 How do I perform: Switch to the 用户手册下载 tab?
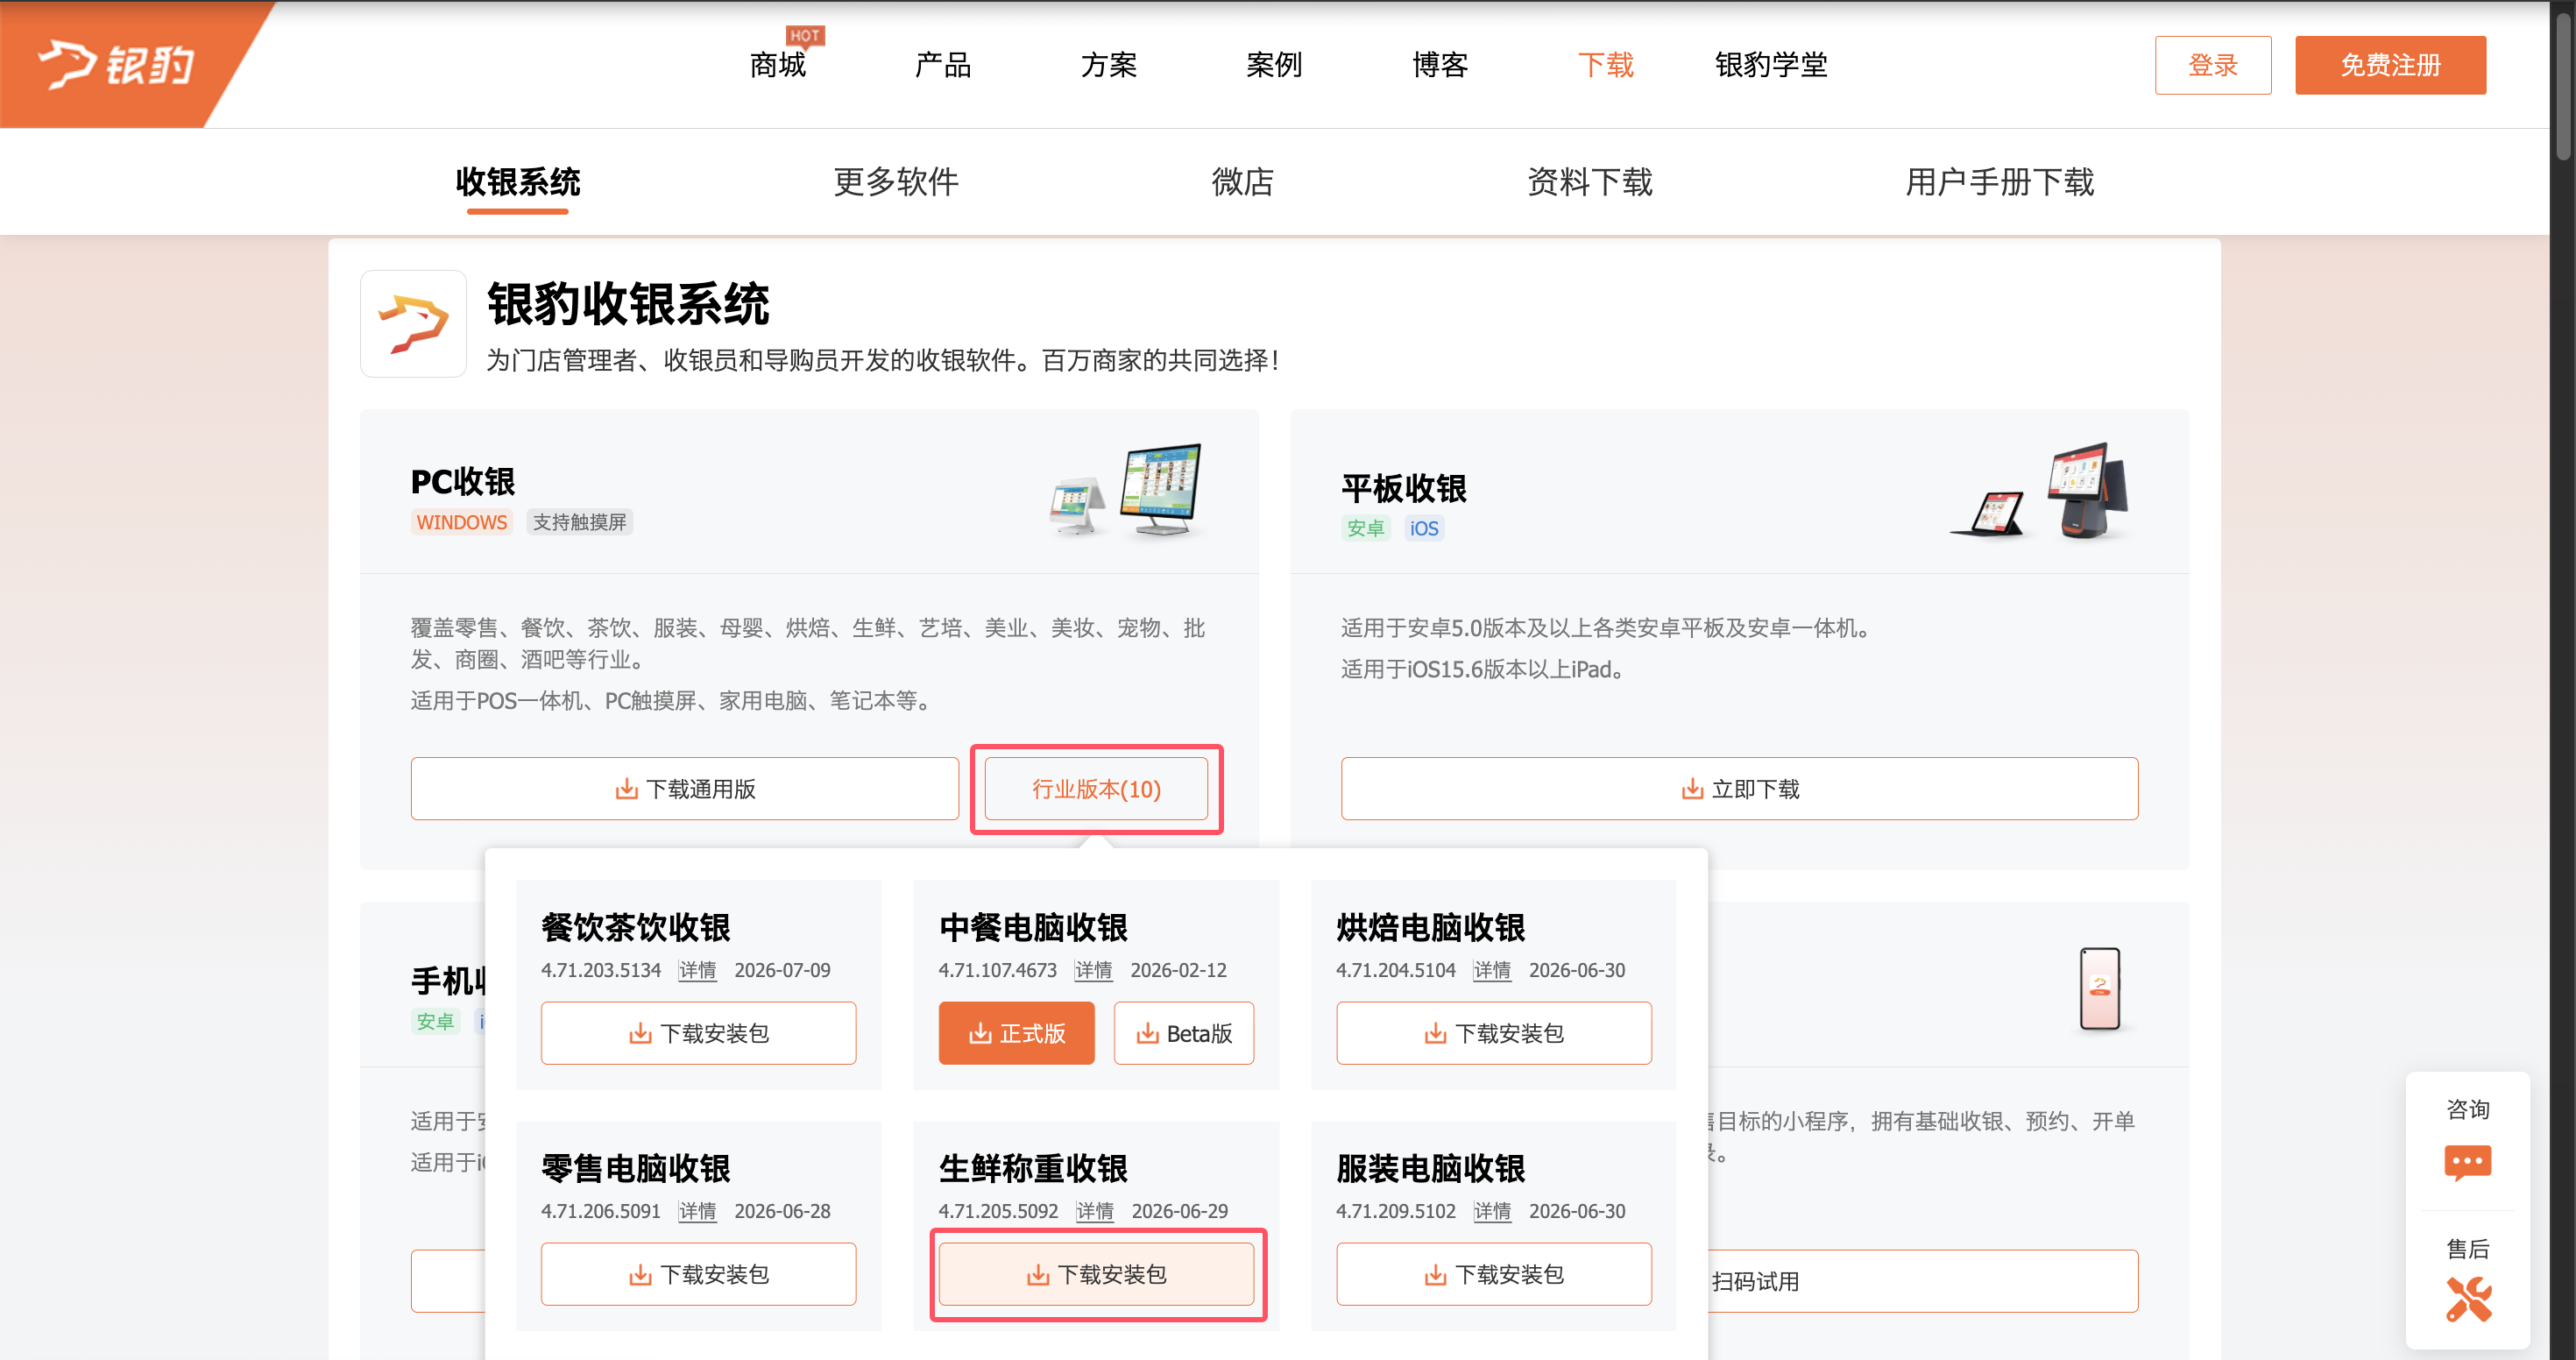[x=1999, y=182]
